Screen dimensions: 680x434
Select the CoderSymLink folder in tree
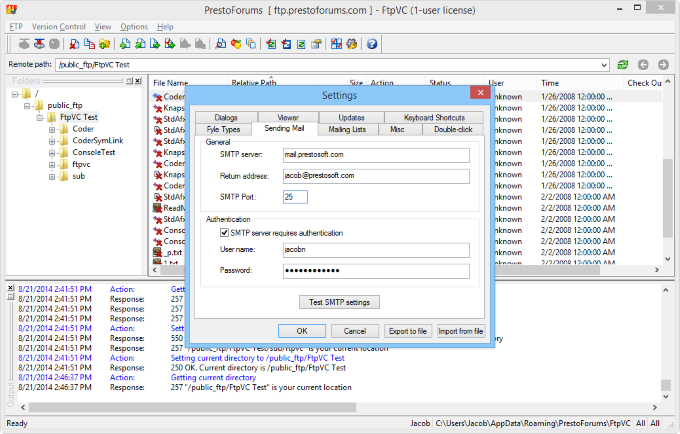pos(98,141)
